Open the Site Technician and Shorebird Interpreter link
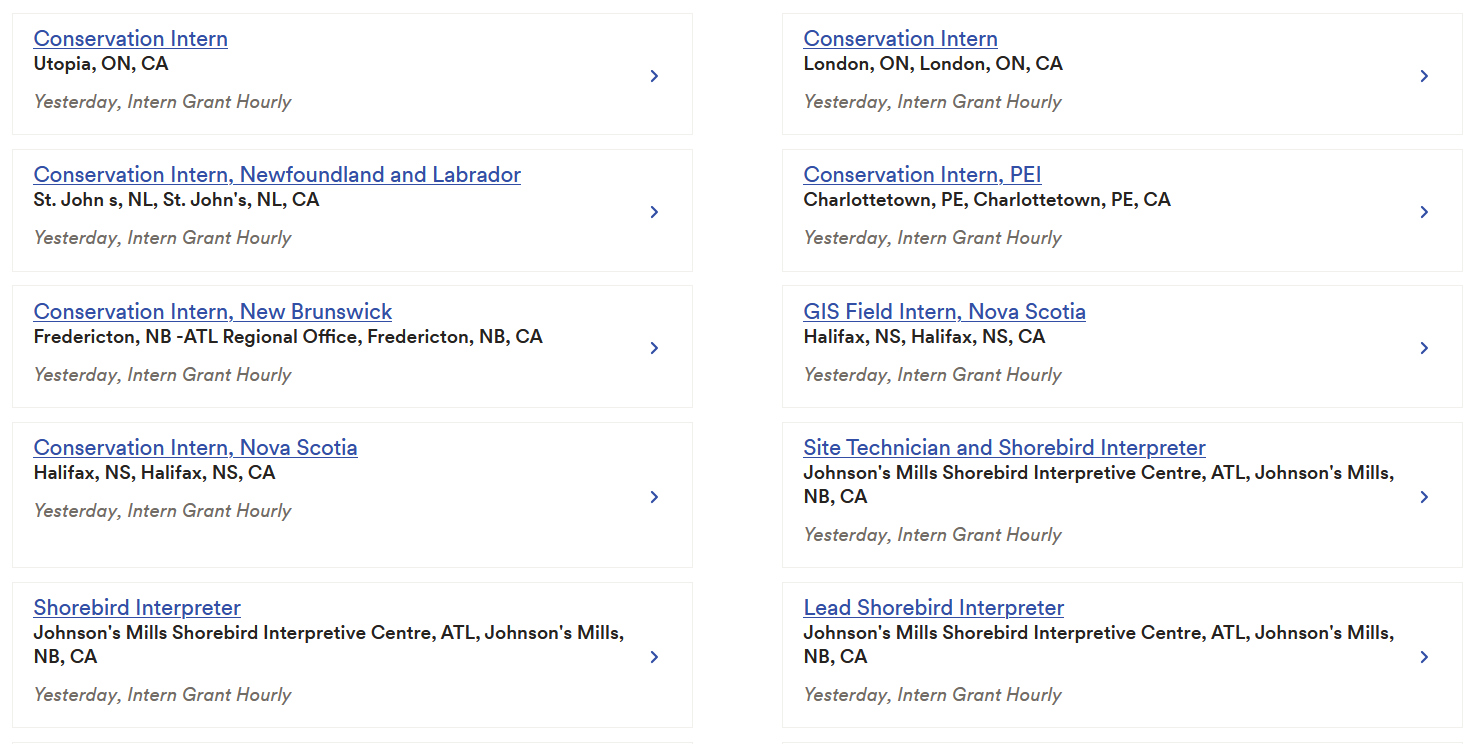This screenshot has width=1470, height=744. pos(1004,448)
